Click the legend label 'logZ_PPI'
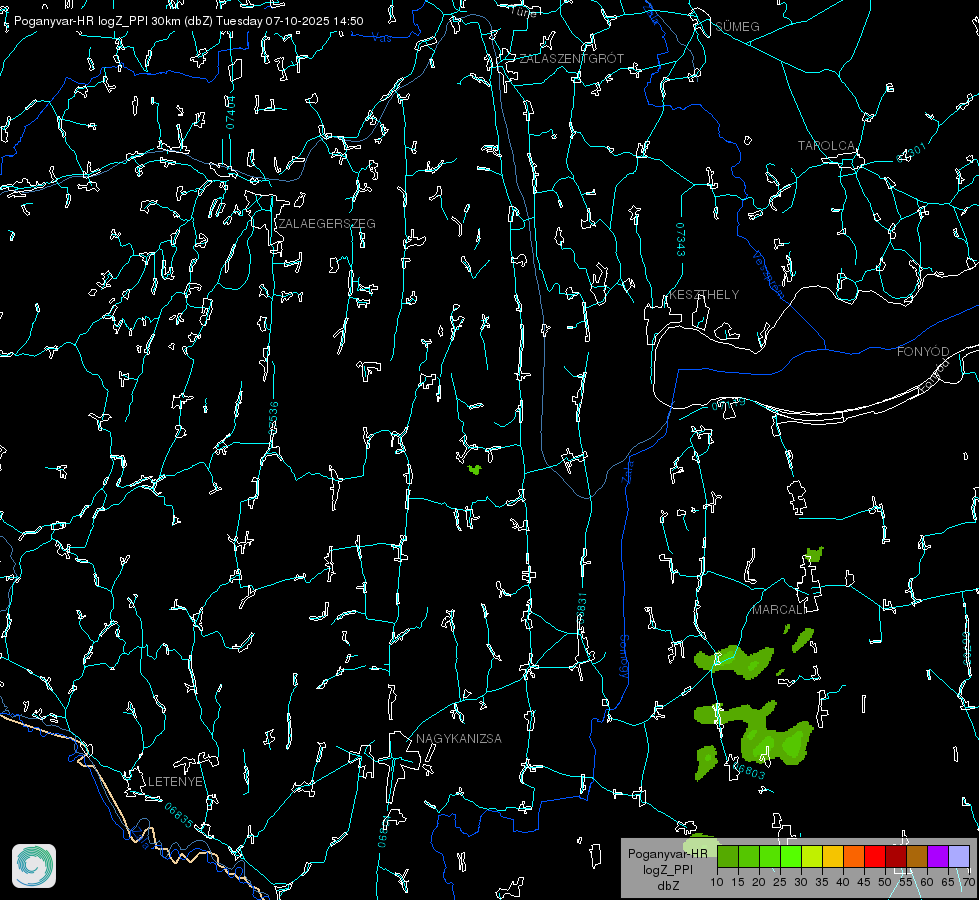 click(x=667, y=869)
